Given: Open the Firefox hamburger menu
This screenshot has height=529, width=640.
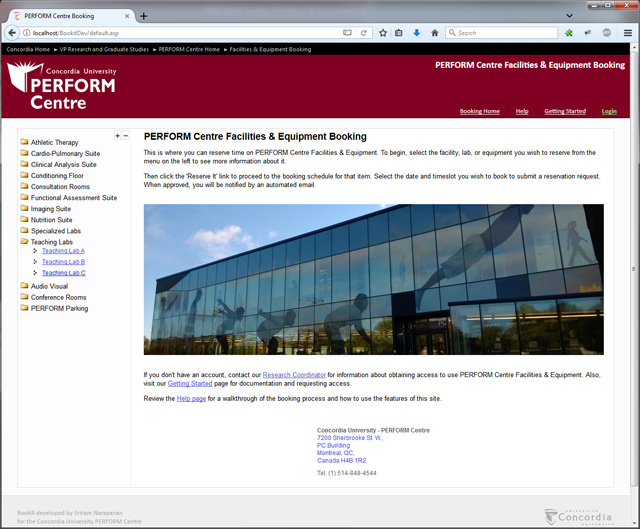Looking at the screenshot, I should pyautogui.click(x=627, y=33).
